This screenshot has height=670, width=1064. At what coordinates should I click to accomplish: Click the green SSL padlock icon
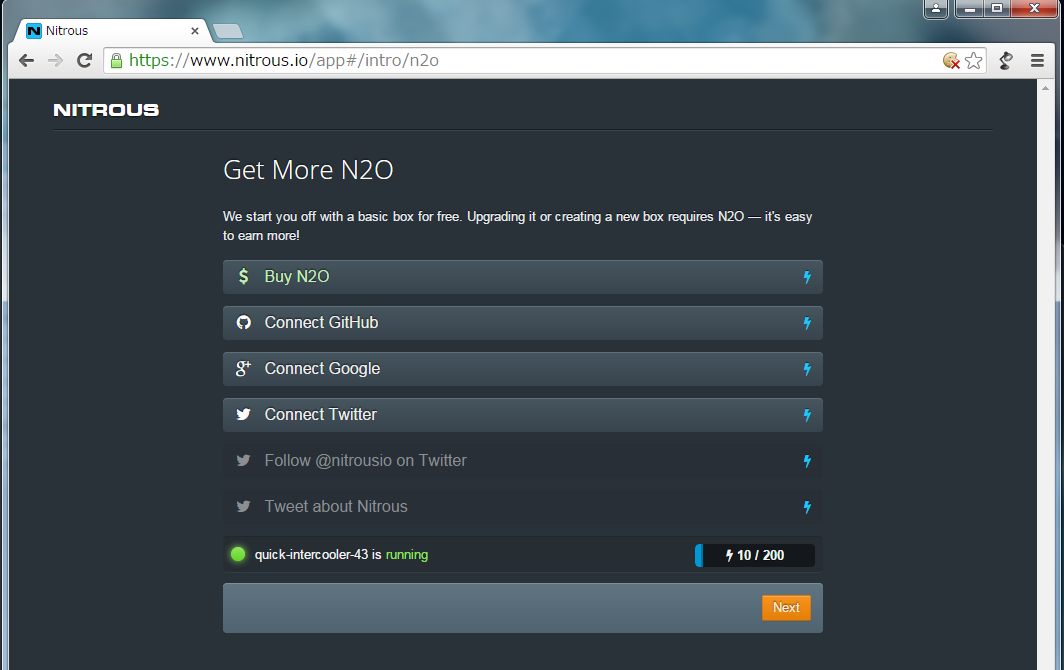[x=117, y=60]
